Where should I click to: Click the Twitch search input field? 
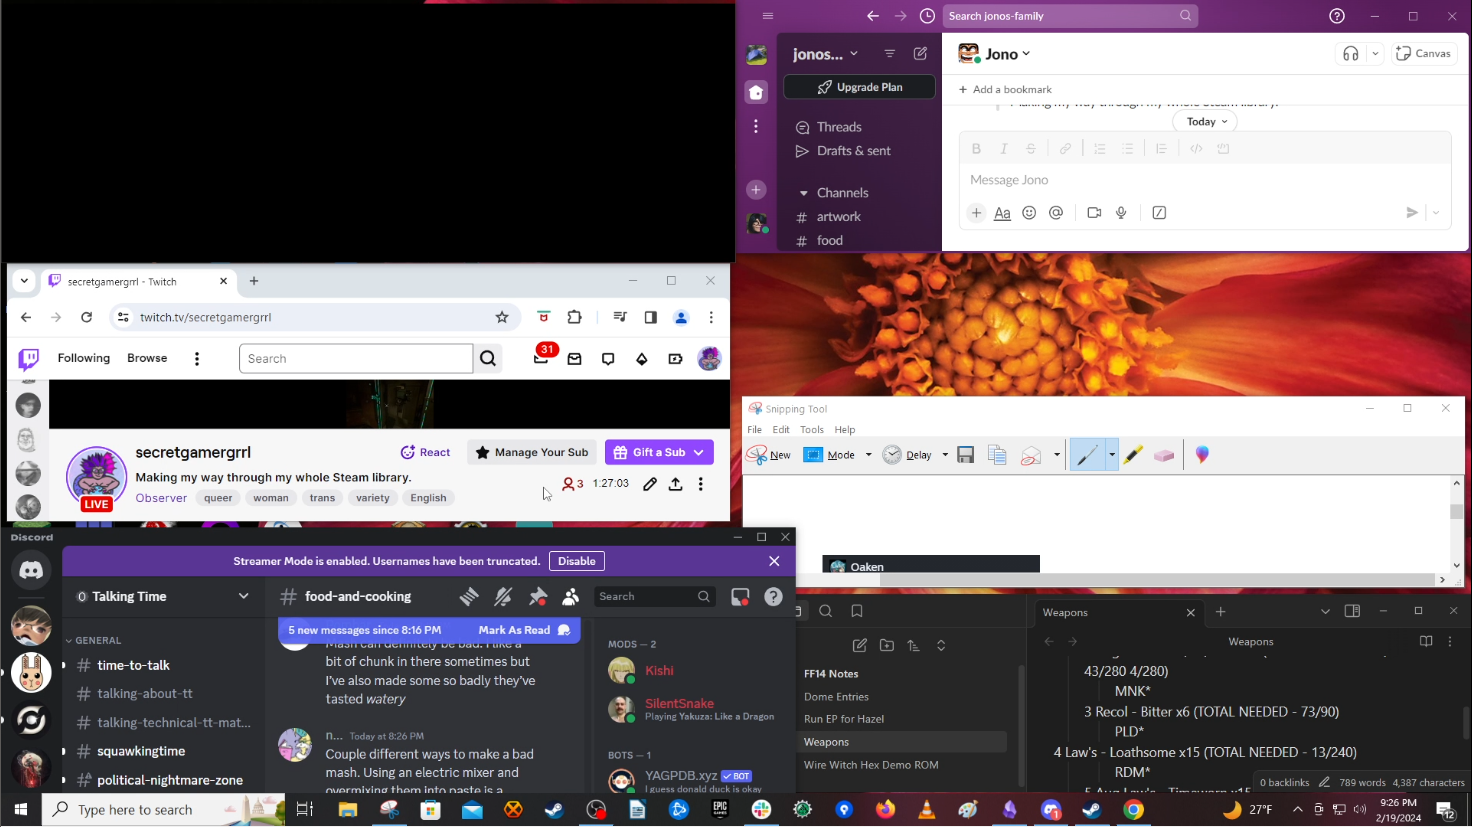[356, 359]
